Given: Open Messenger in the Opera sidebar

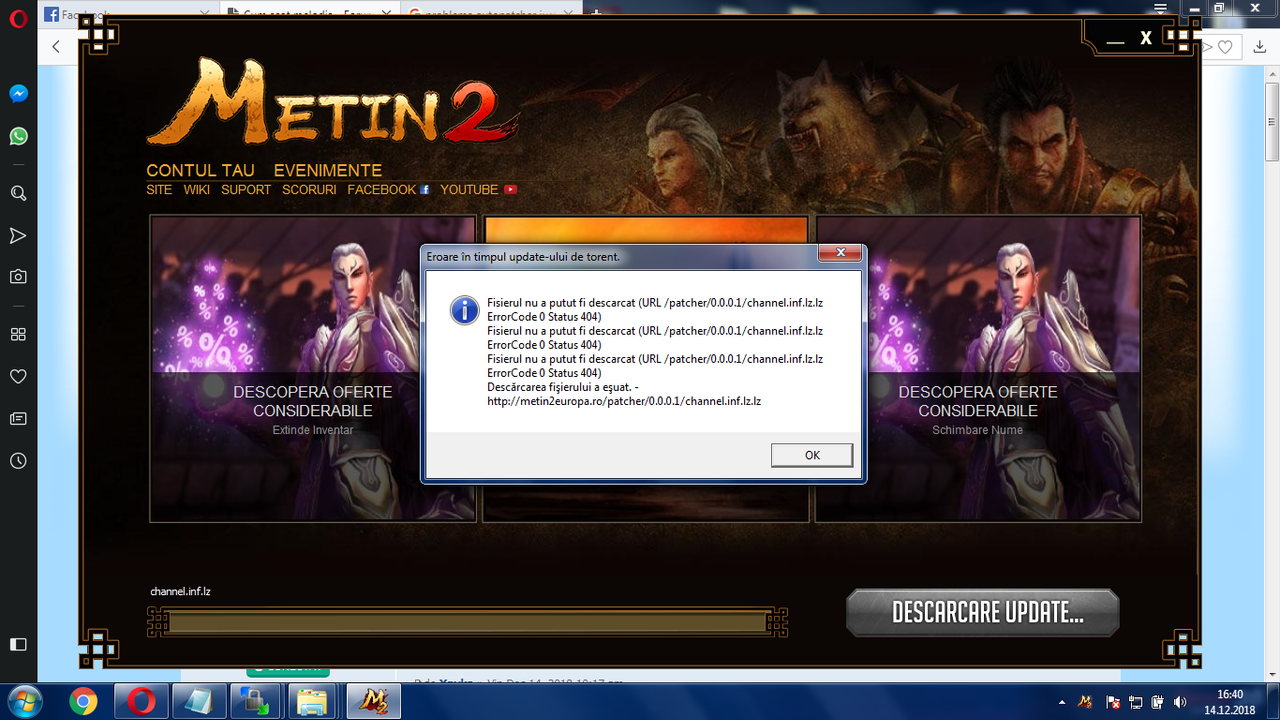Looking at the screenshot, I should coord(18,94).
